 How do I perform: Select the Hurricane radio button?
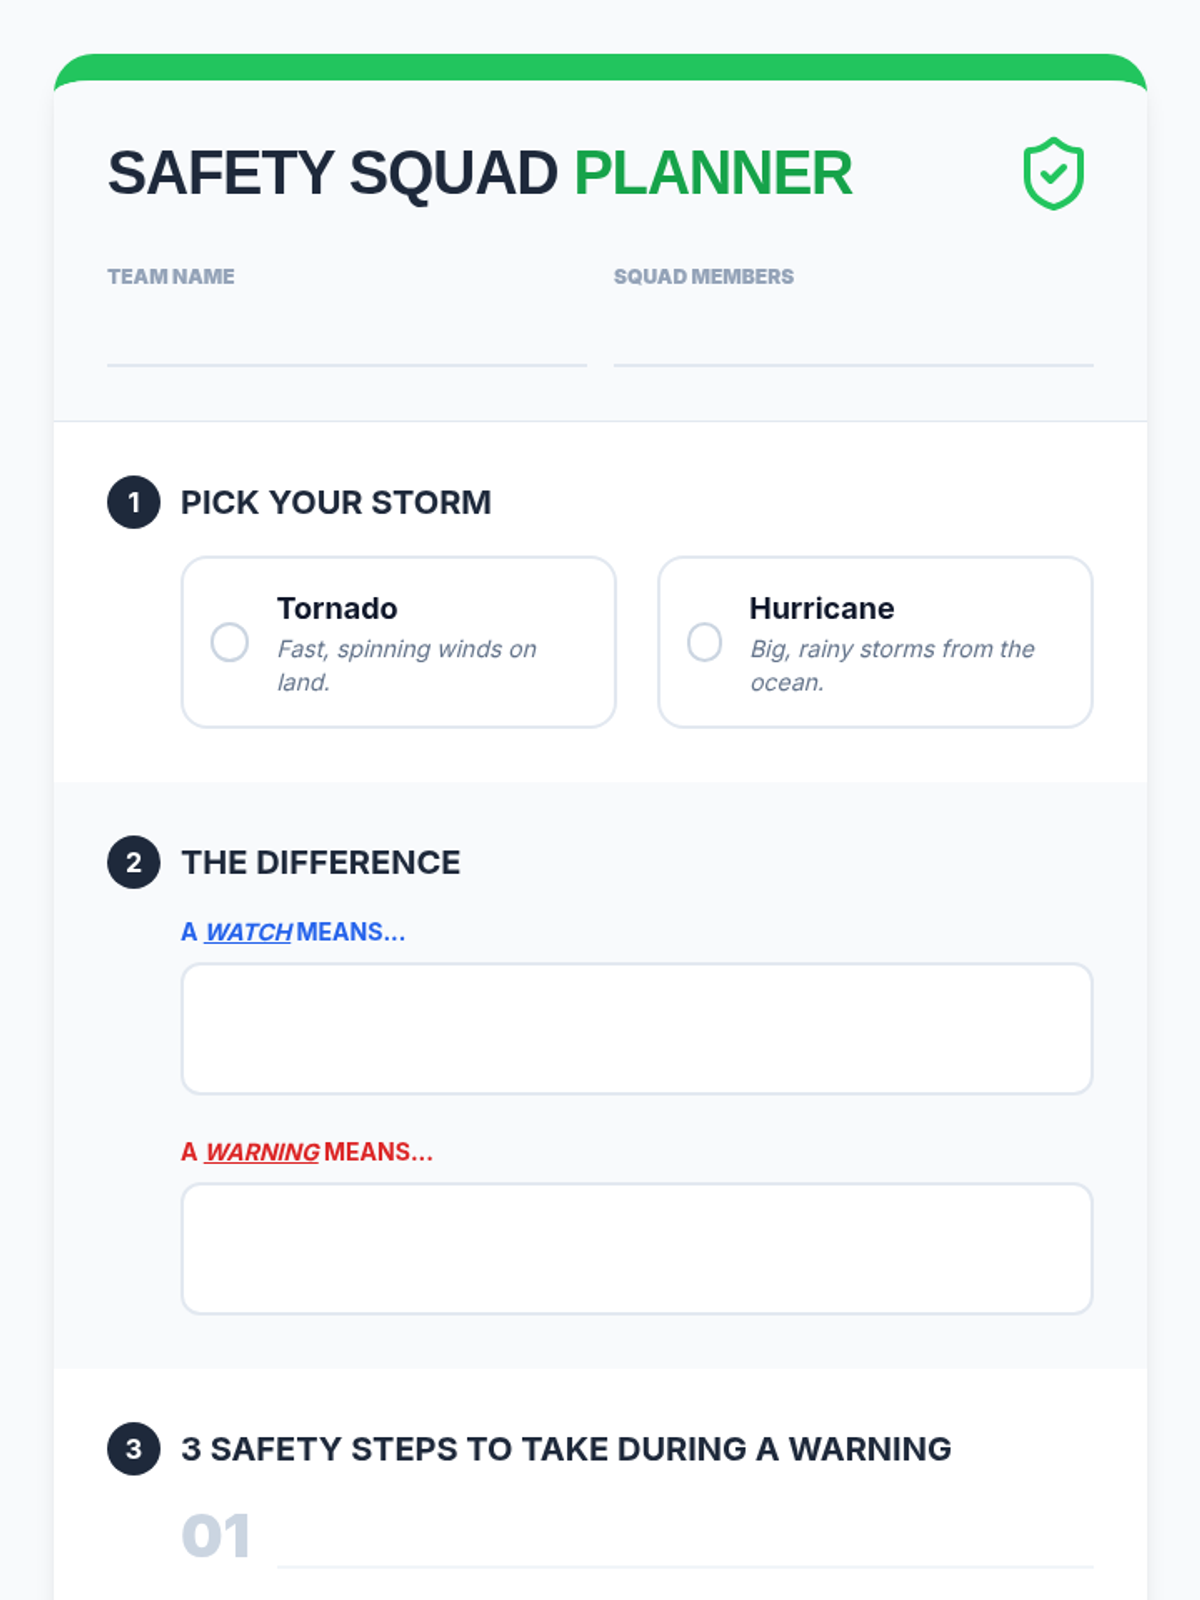(x=705, y=642)
